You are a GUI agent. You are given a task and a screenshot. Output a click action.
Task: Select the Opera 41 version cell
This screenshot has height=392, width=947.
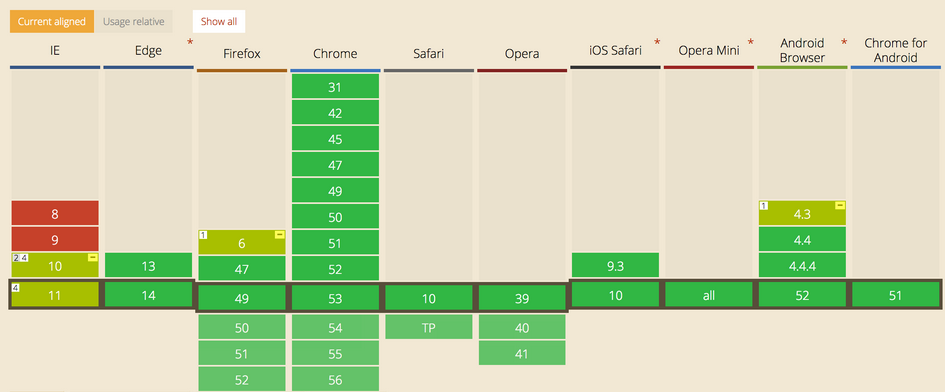point(522,353)
